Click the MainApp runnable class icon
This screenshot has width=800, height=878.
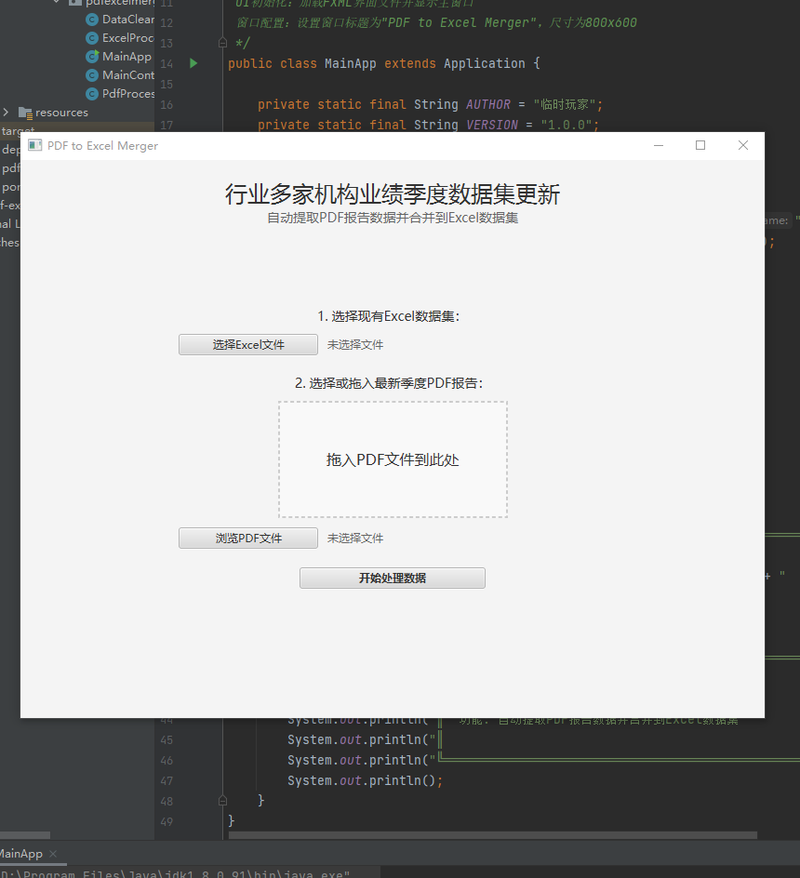[92, 57]
